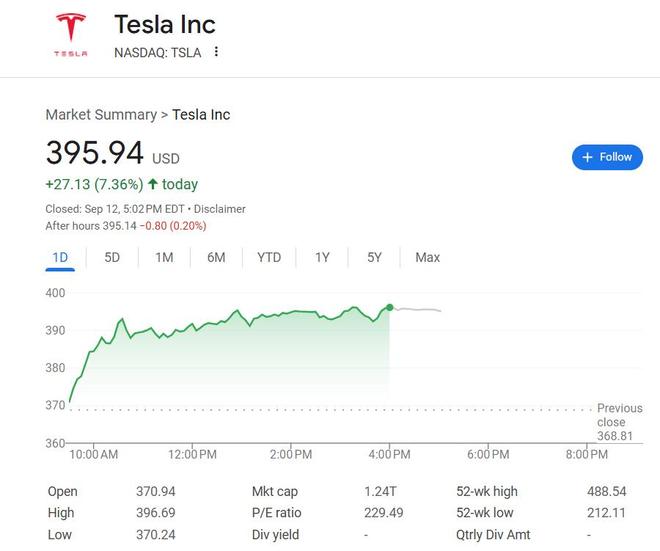Follow the Tesla Inc stock

(607, 157)
